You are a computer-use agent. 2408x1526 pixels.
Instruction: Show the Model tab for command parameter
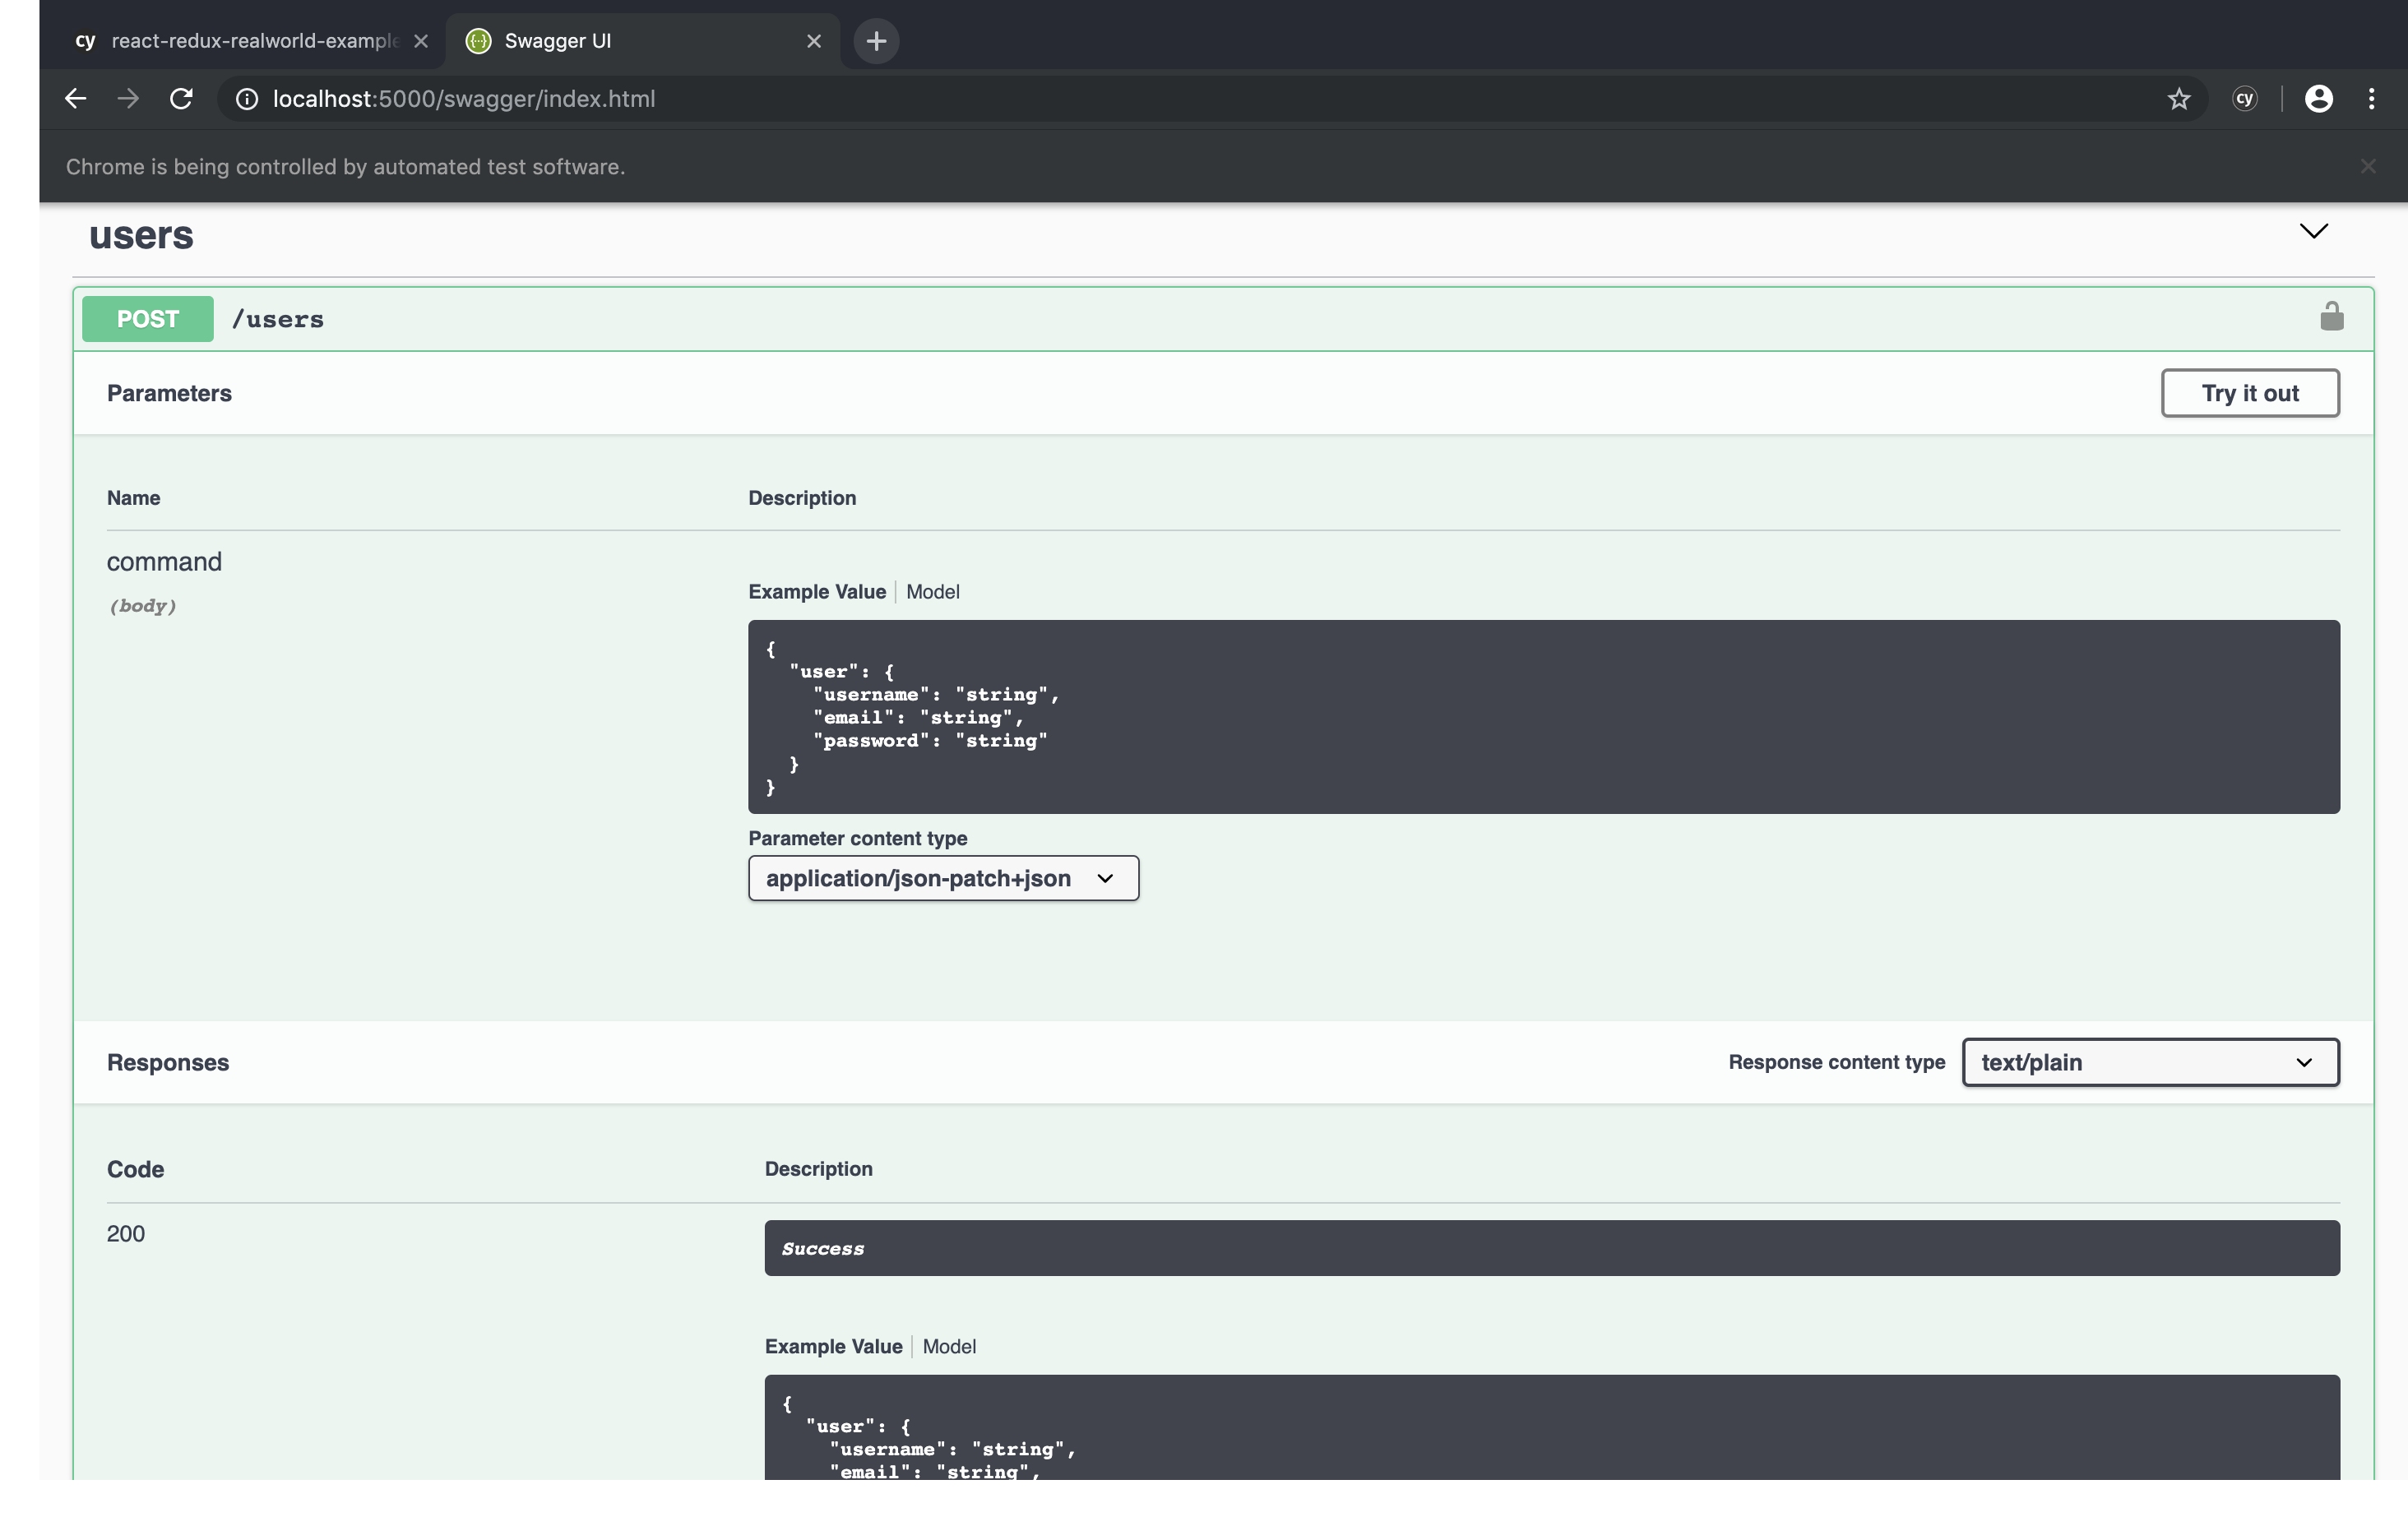(933, 592)
